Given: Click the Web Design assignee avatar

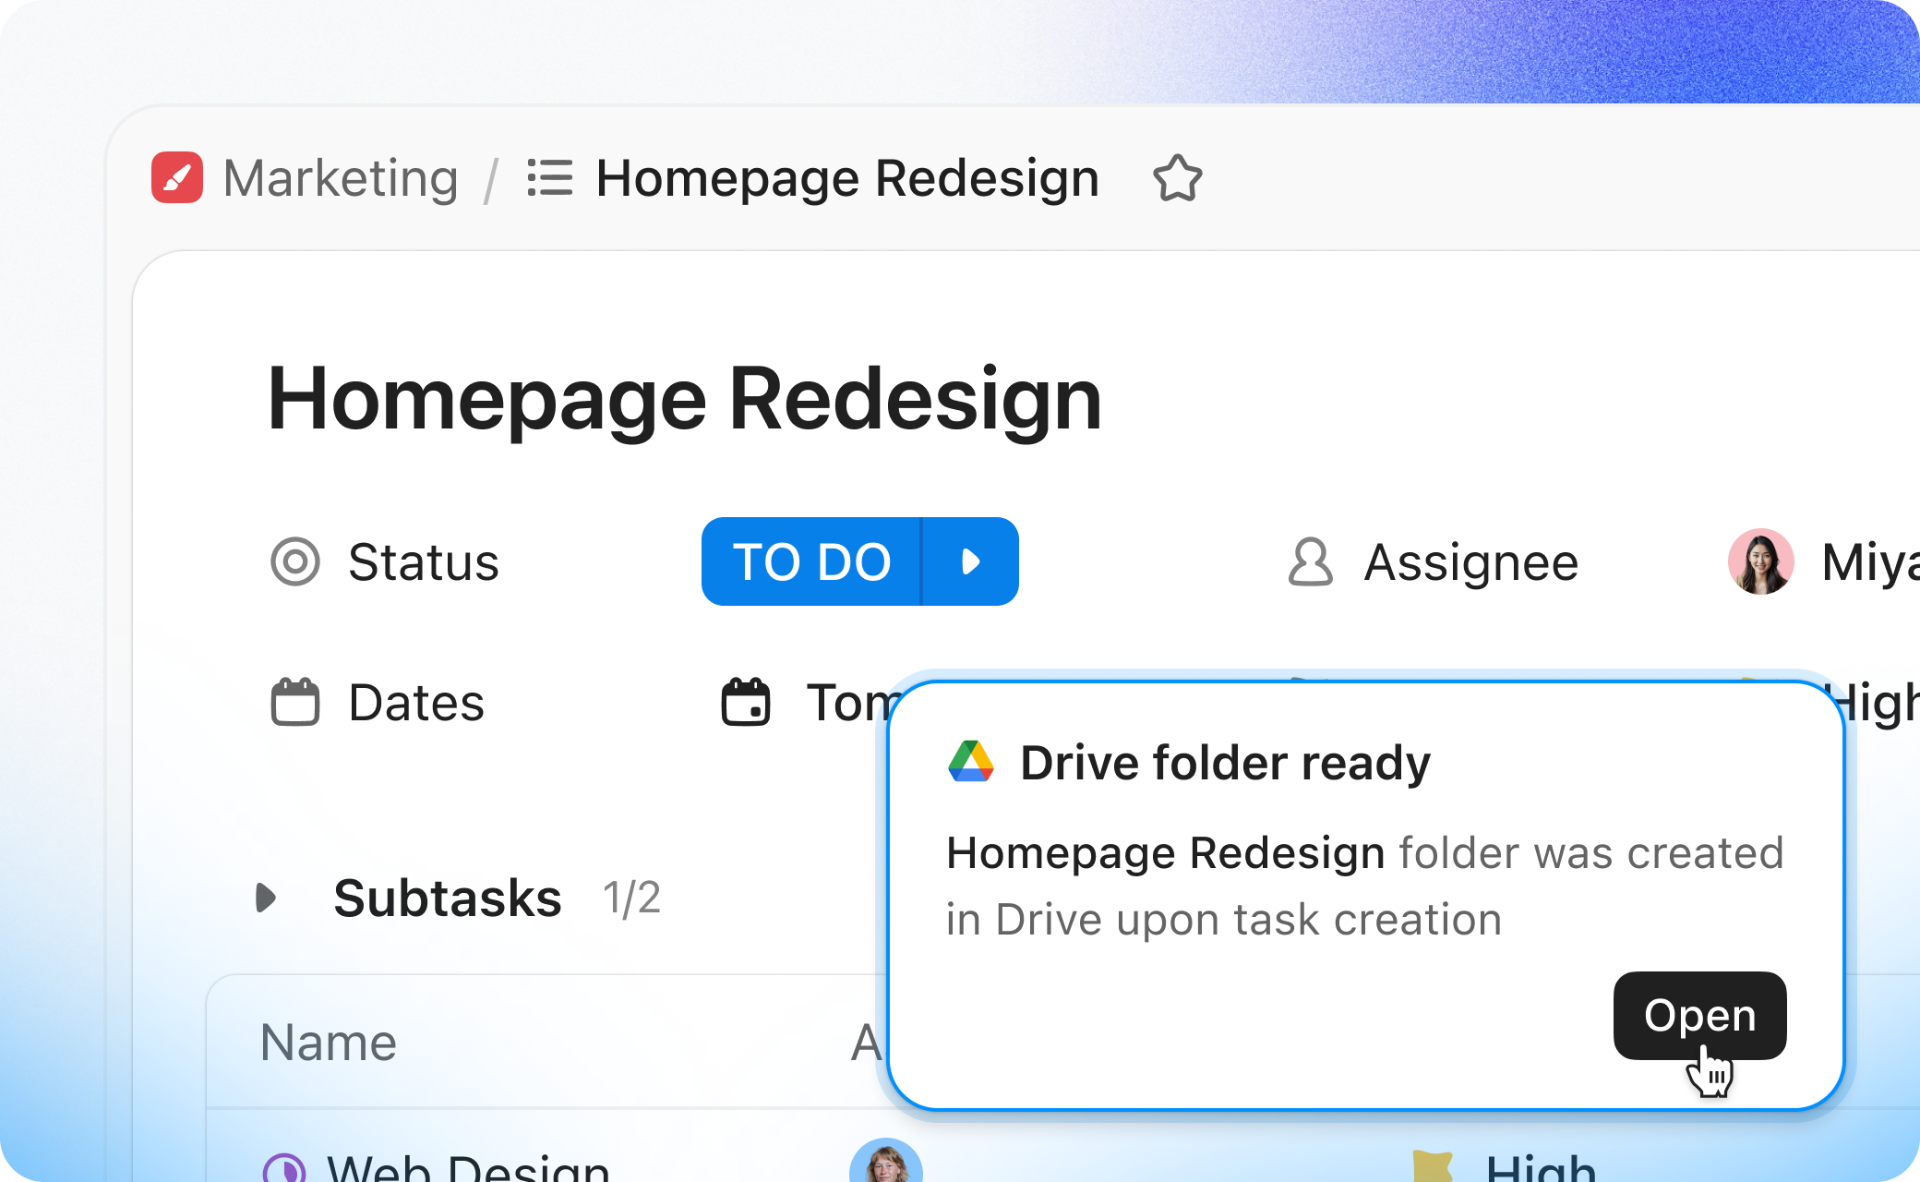Looking at the screenshot, I should (886, 1163).
